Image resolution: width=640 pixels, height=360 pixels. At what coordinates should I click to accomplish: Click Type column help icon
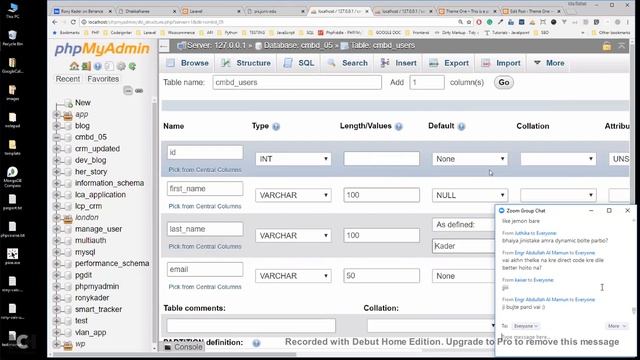coord(276,127)
